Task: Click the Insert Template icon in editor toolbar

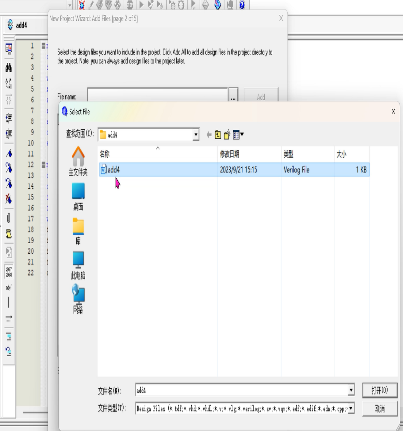Action: (x=9, y=234)
